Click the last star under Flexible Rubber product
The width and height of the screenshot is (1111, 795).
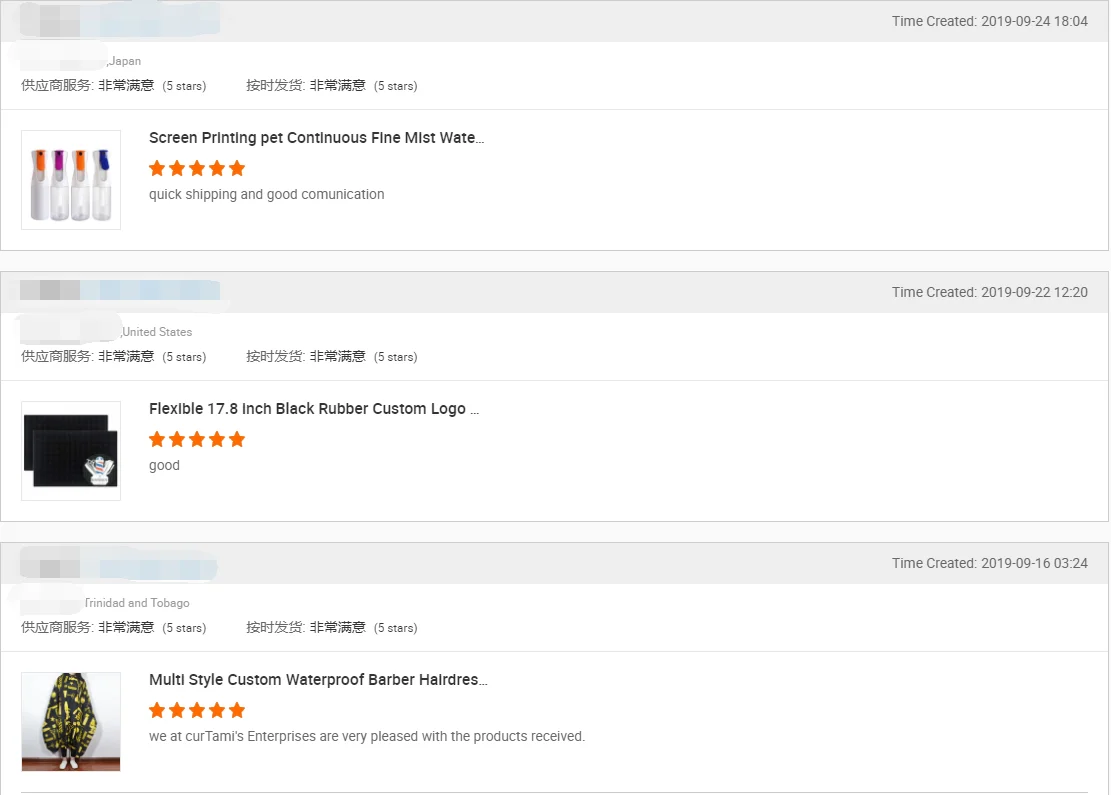coord(237,439)
